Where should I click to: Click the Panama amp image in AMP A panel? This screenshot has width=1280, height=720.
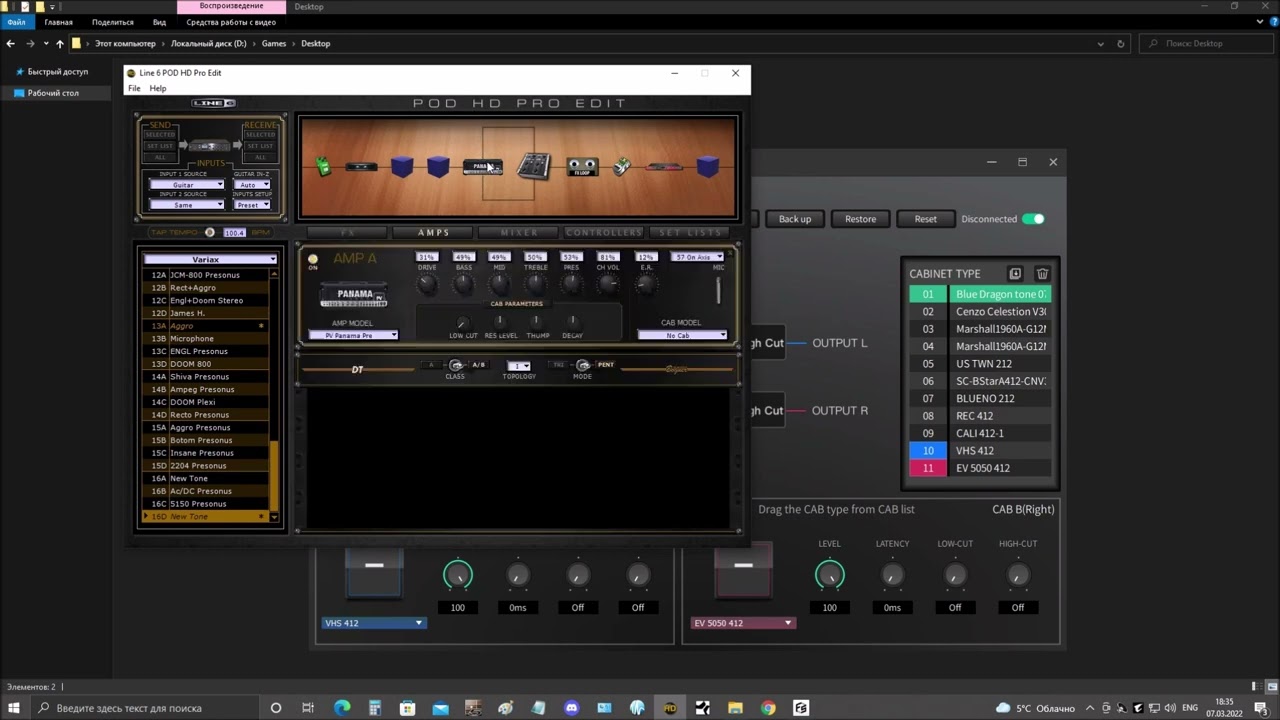[x=354, y=296]
